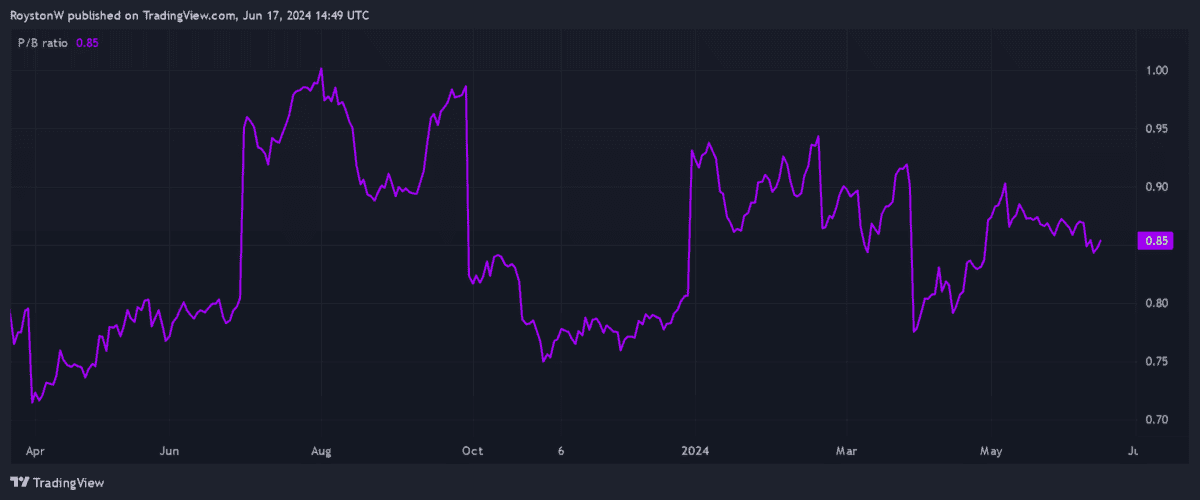Image resolution: width=1200 pixels, height=500 pixels.
Task: Open the TradingView wordmark beside the logo
Action: [69, 483]
